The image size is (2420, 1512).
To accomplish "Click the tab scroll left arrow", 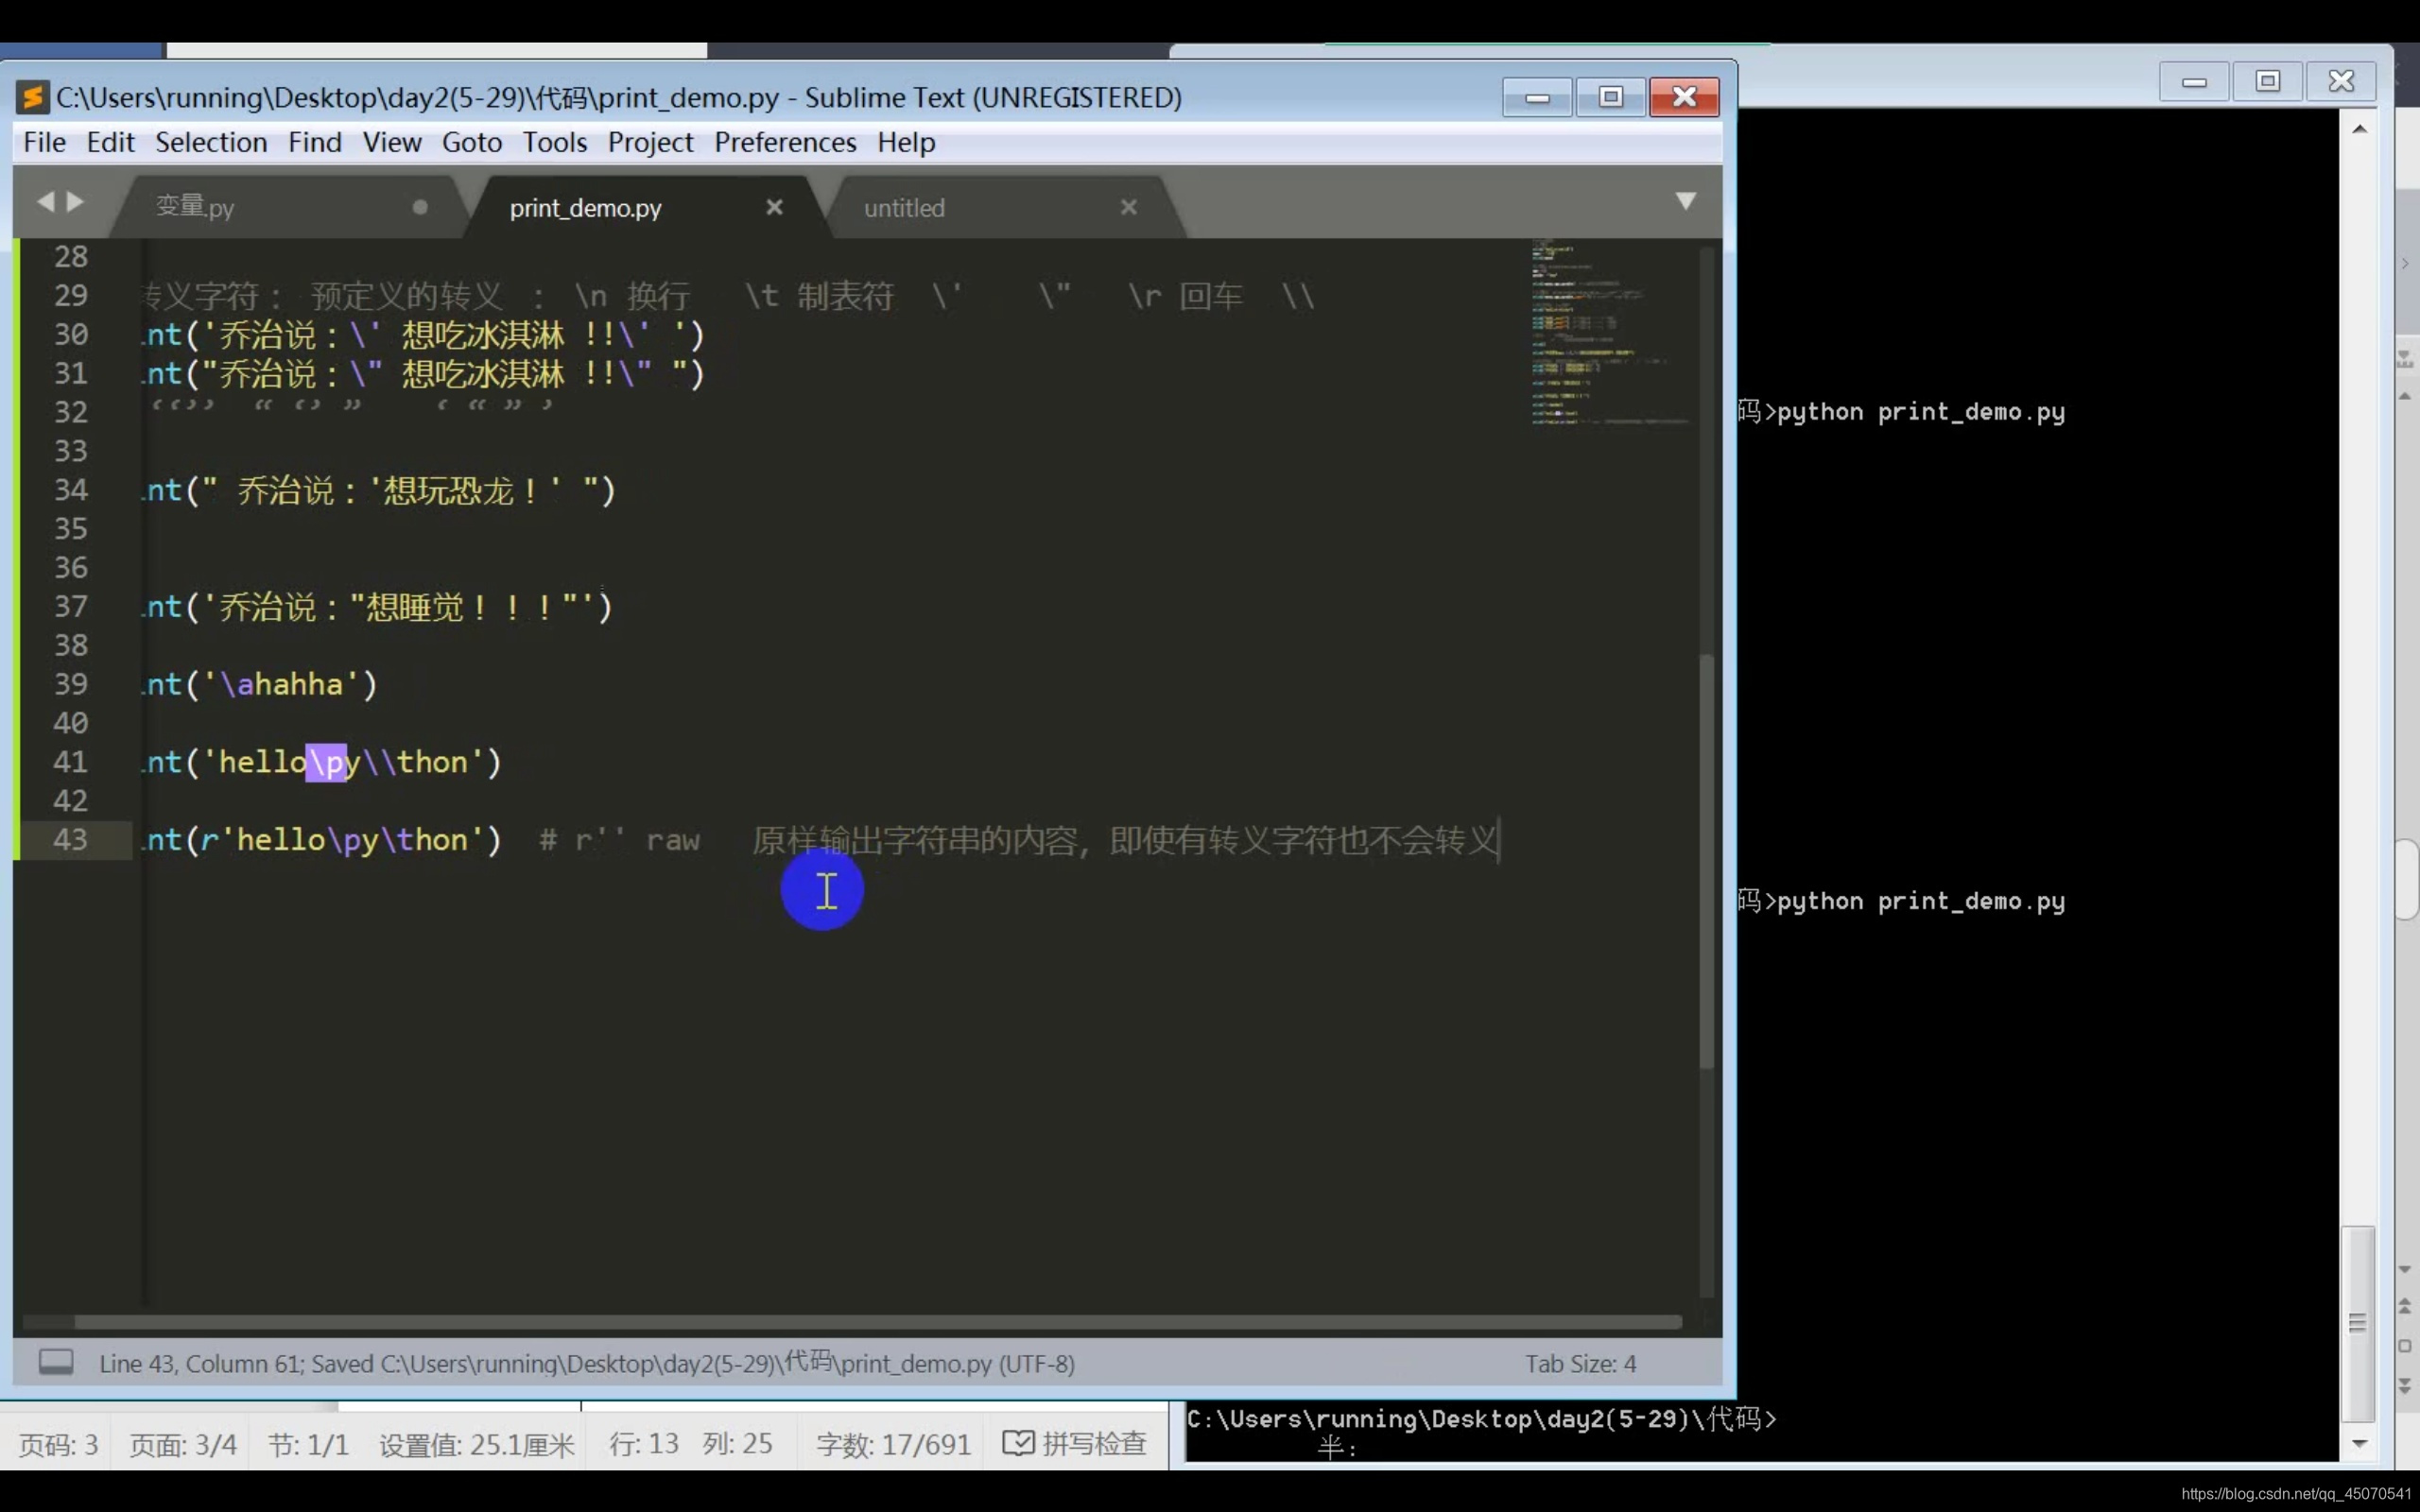I will (x=45, y=202).
